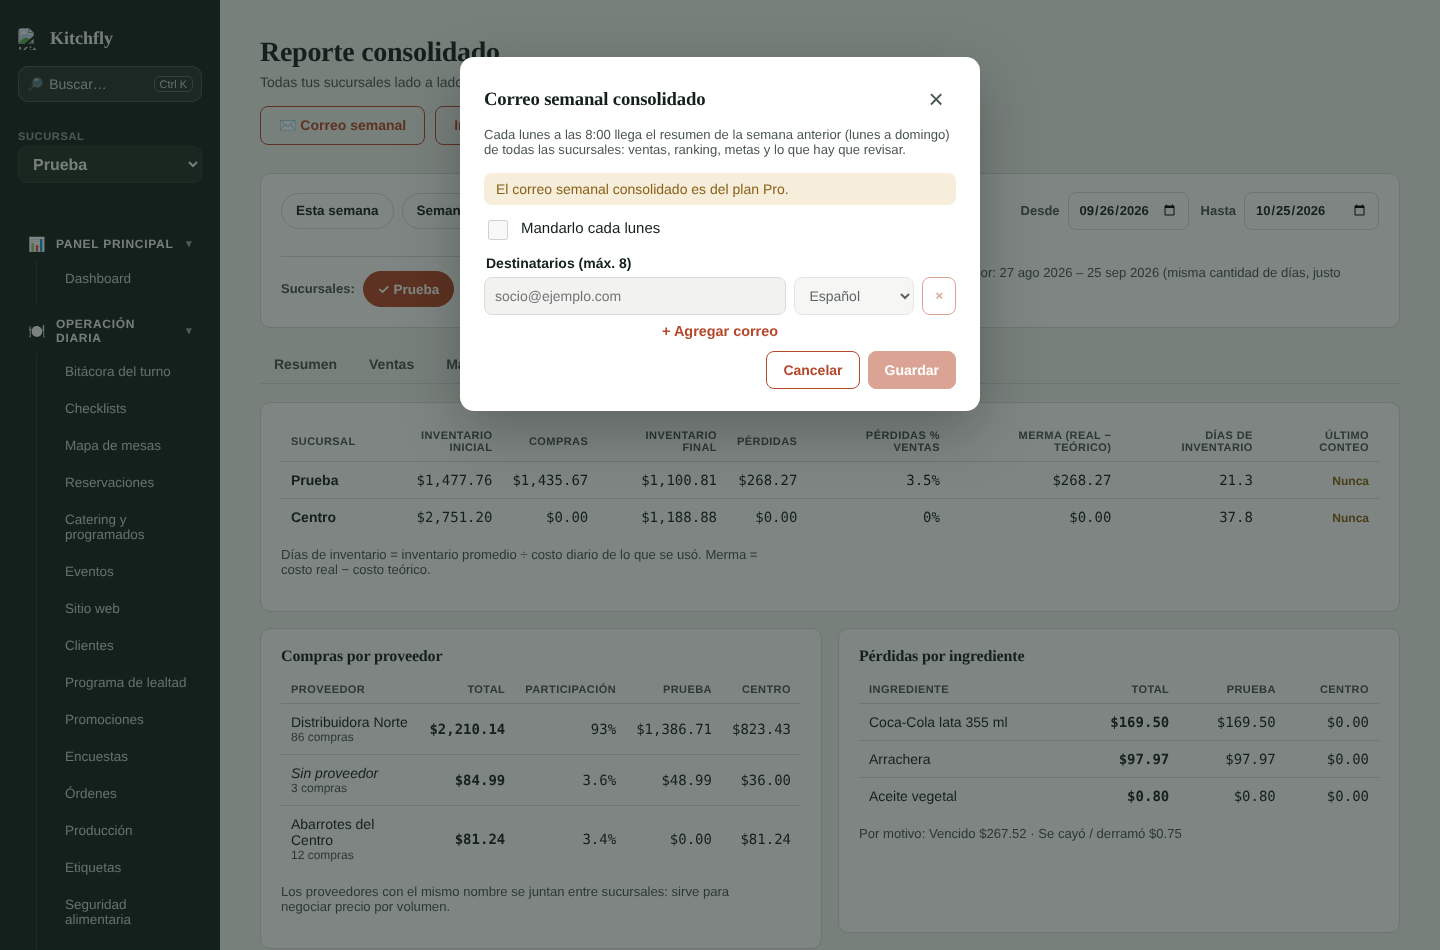The height and width of the screenshot is (950, 1440).
Task: Open the Español language dropdown
Action: [854, 296]
